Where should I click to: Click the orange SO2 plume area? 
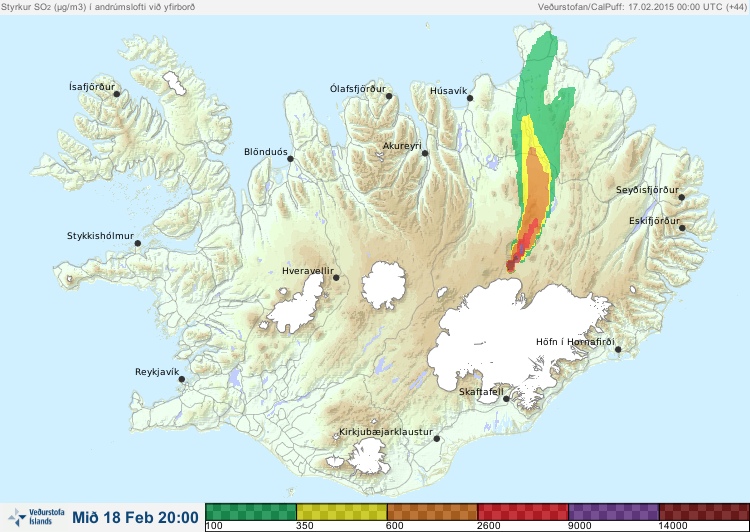[x=537, y=191]
